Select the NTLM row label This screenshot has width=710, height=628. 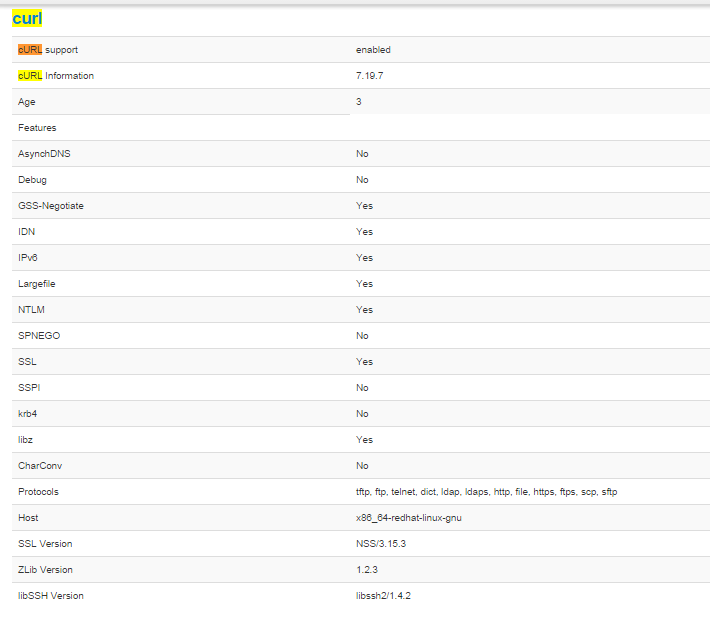pos(31,310)
